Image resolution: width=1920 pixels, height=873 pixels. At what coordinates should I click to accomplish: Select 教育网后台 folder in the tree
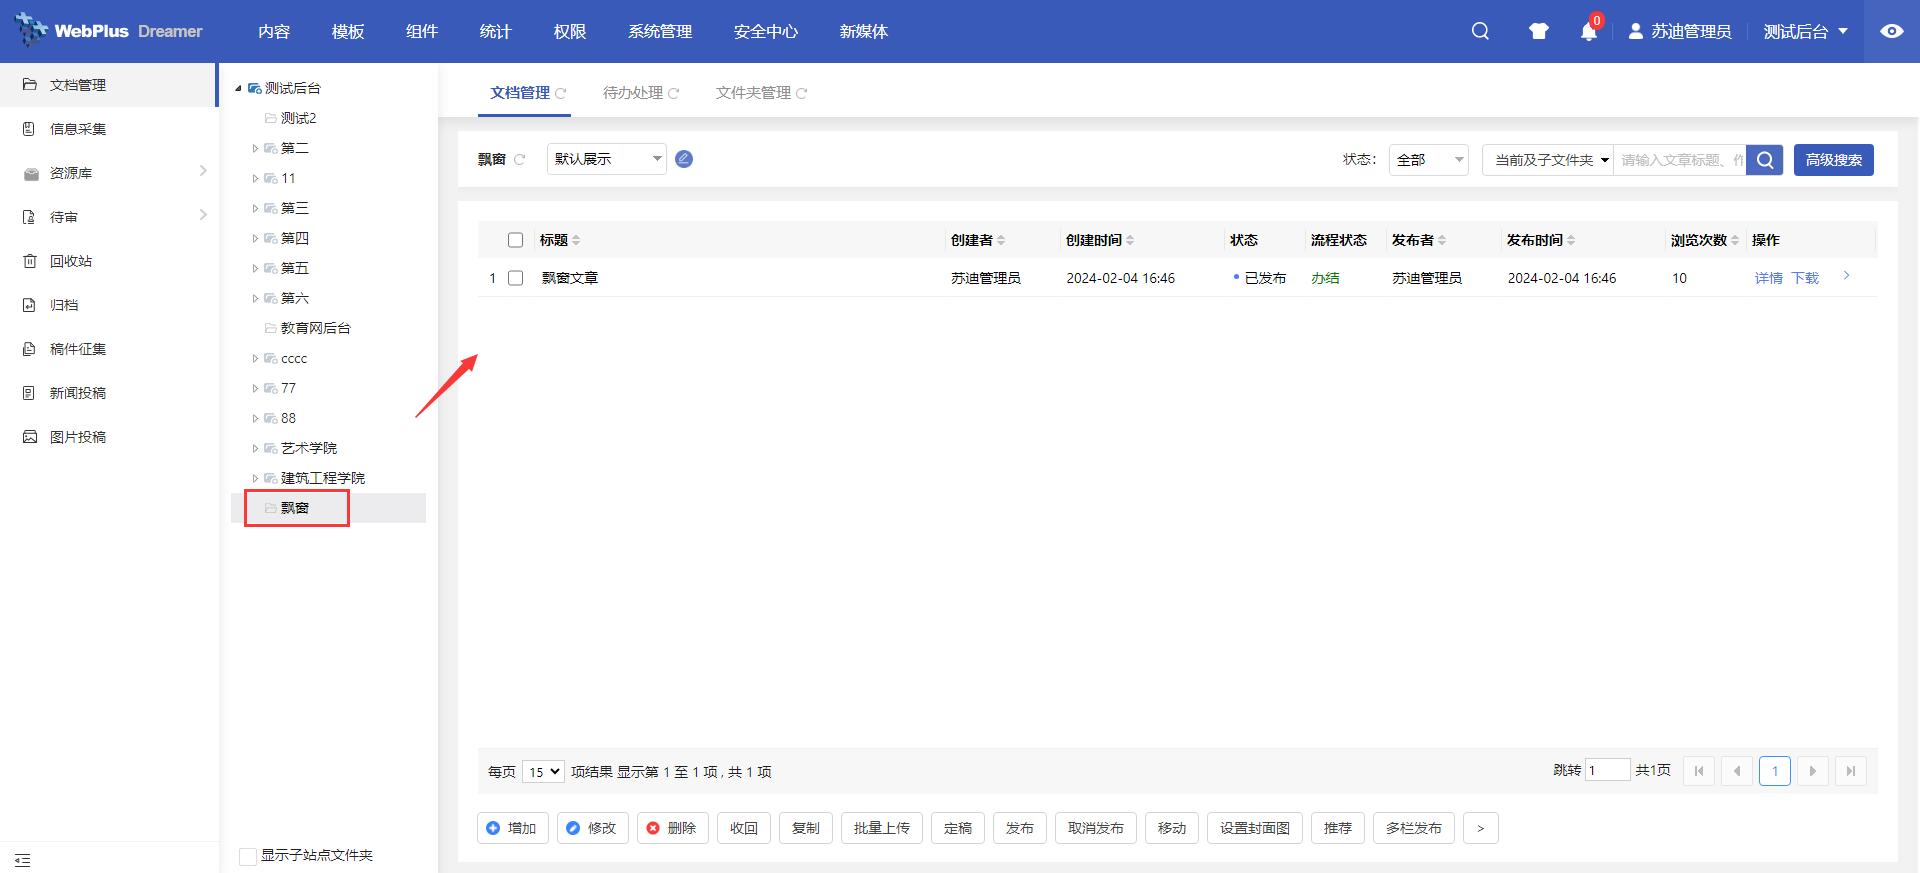(x=315, y=328)
